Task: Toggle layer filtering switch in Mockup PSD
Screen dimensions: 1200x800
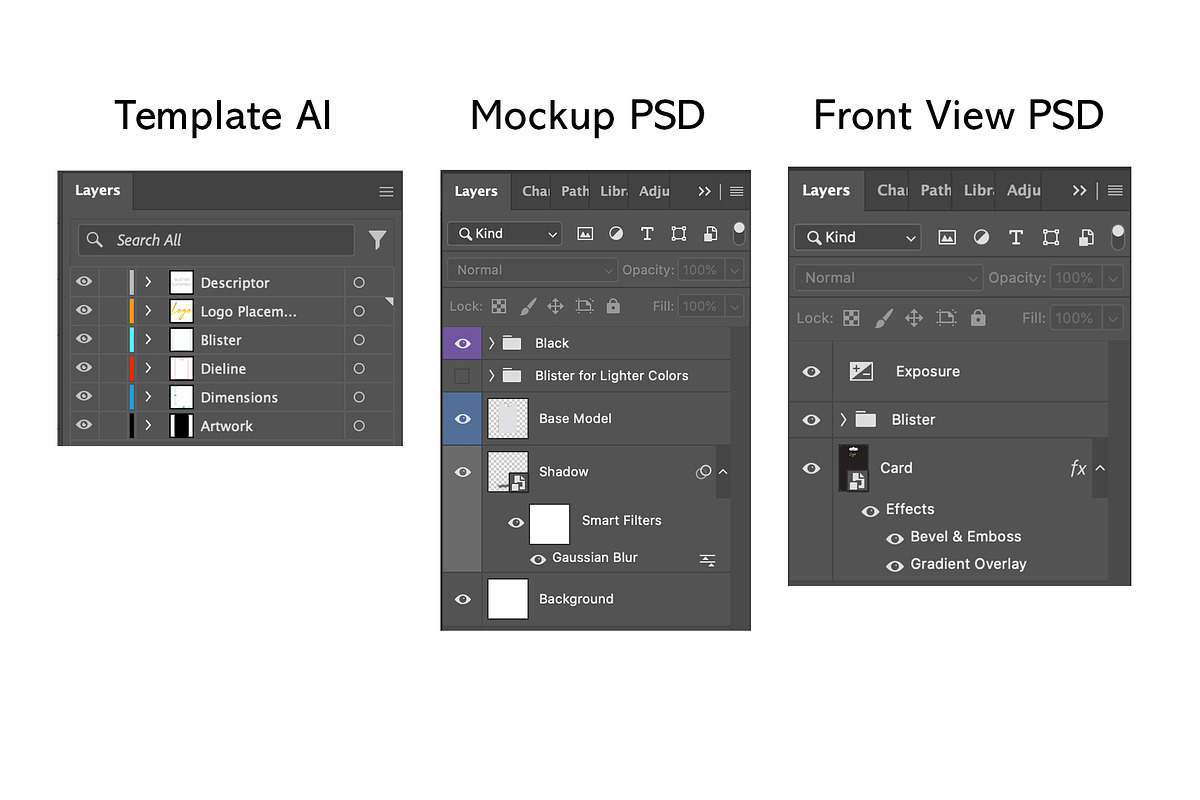Action: 739,234
